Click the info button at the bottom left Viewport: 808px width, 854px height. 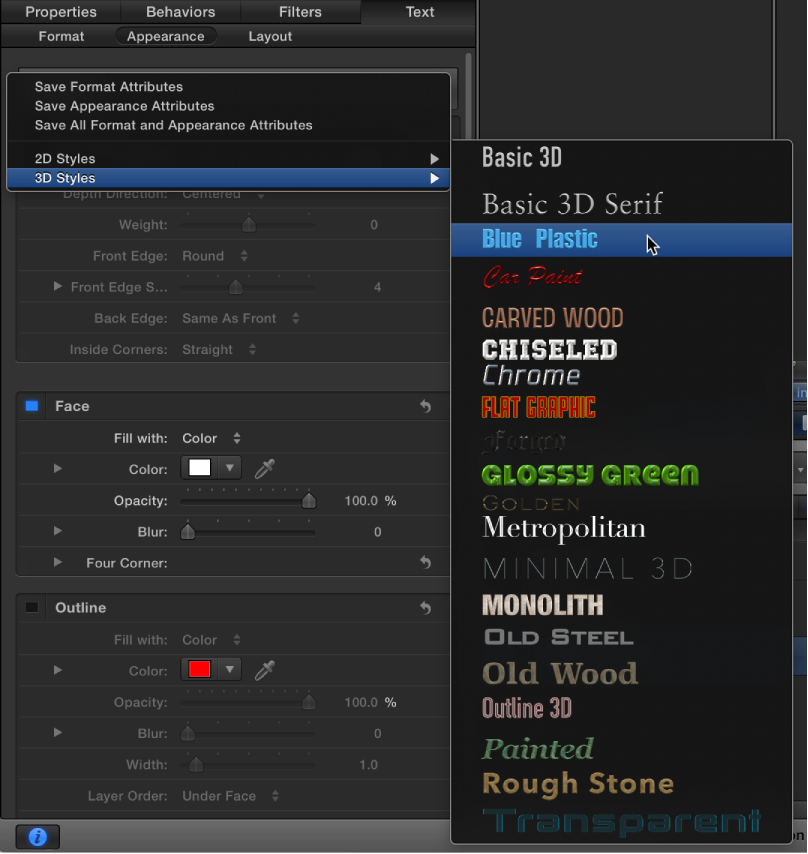coord(37,837)
